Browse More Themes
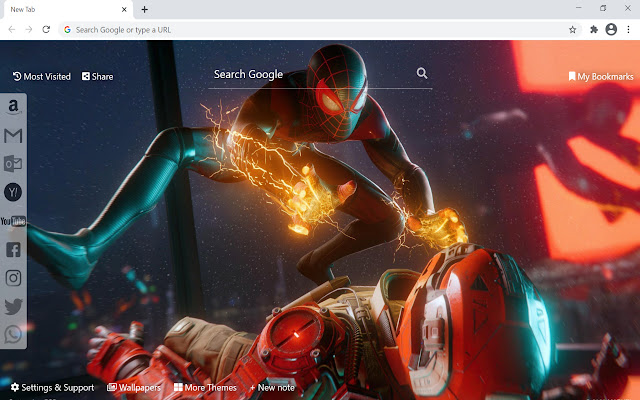640x400 pixels. click(205, 387)
